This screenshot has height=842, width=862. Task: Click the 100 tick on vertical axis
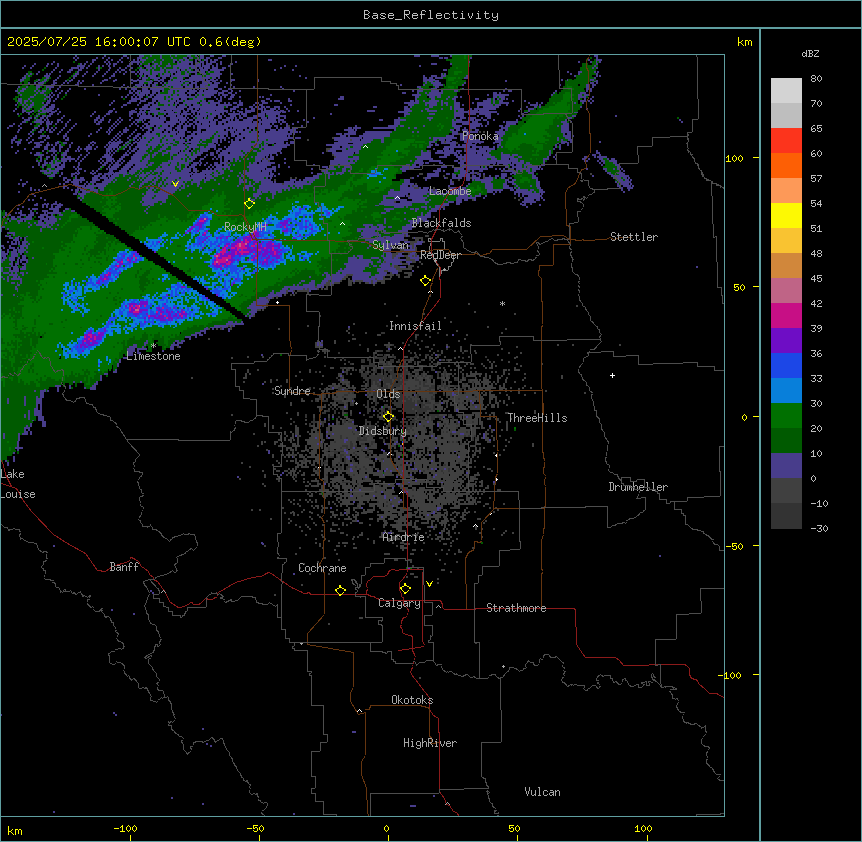pyautogui.click(x=734, y=158)
